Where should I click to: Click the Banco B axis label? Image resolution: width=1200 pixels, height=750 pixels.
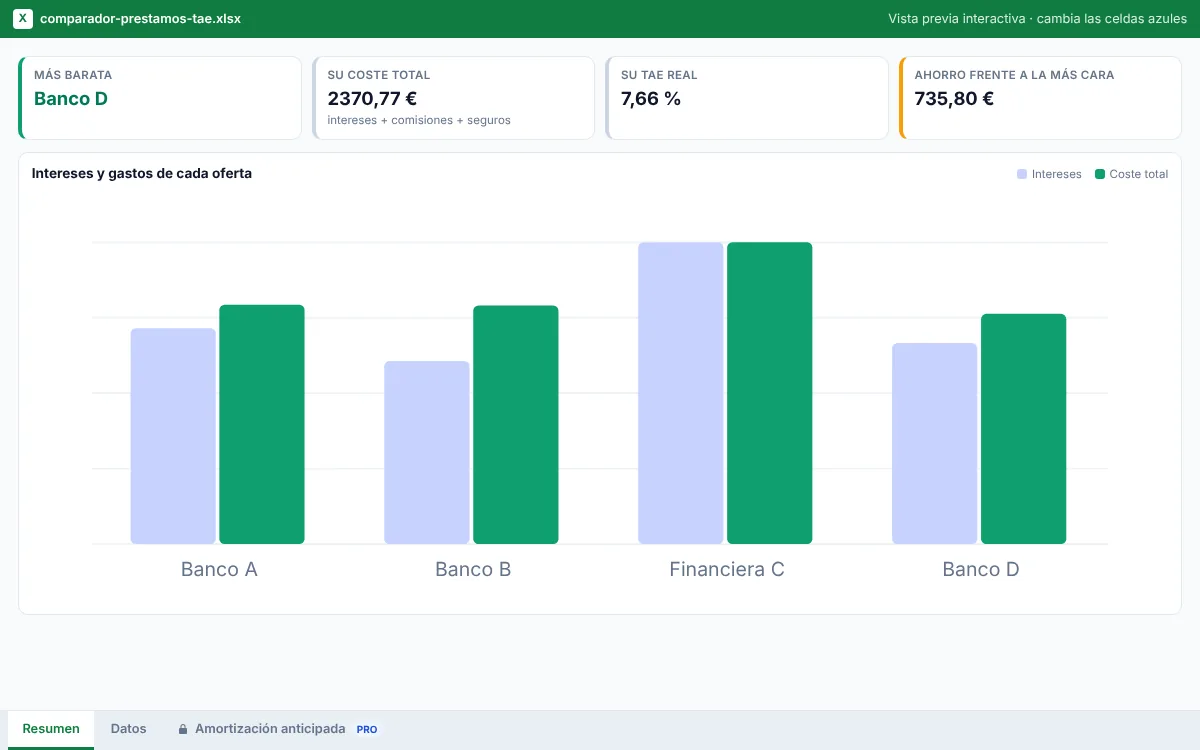point(473,570)
